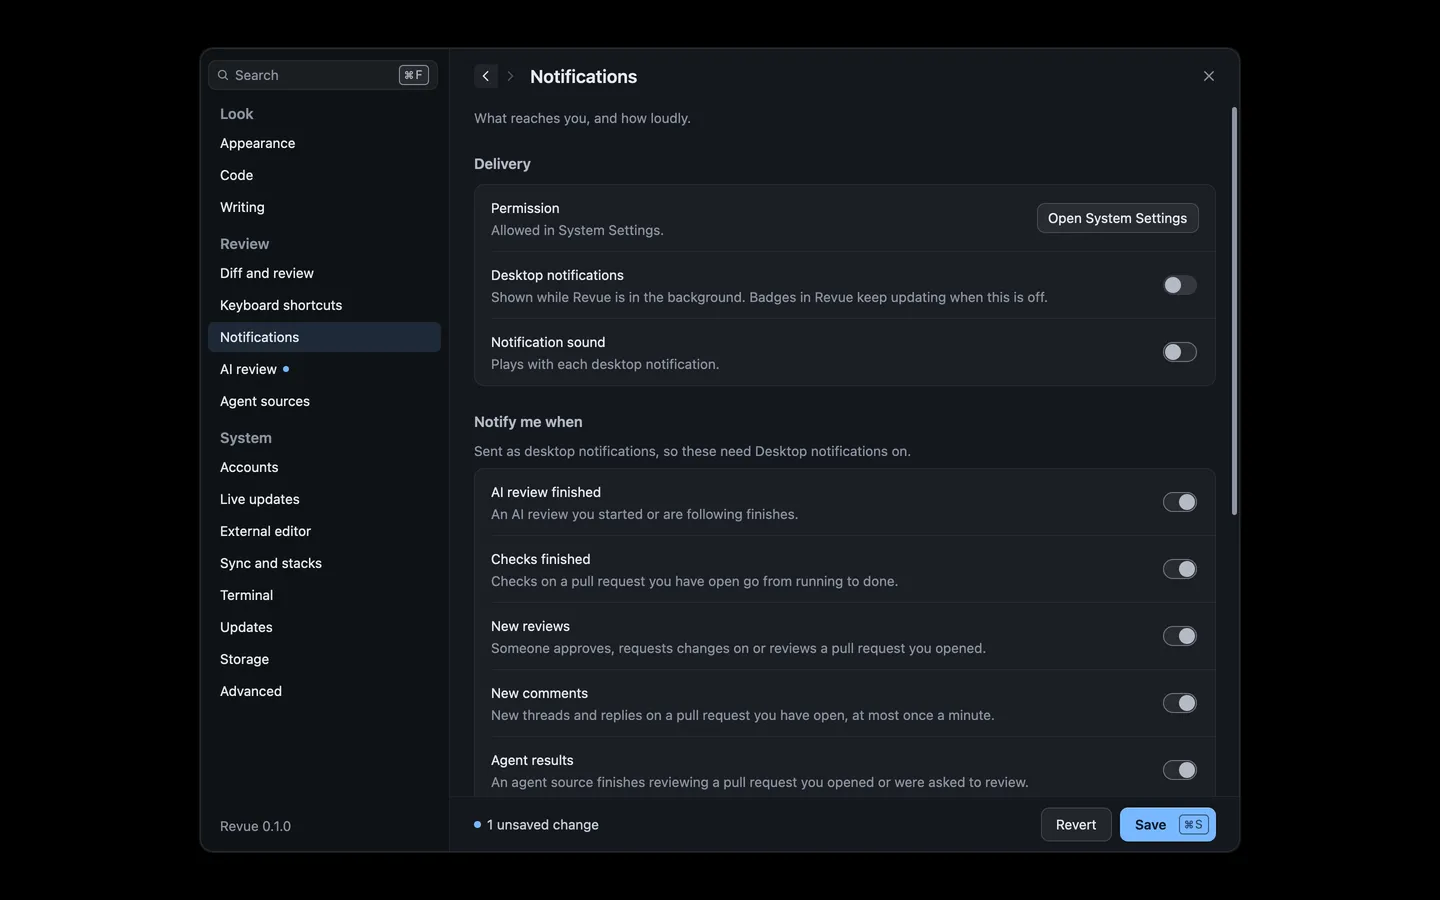Click the 'Notify me when' heading
Viewport: 1440px width, 900px height.
[528, 422]
